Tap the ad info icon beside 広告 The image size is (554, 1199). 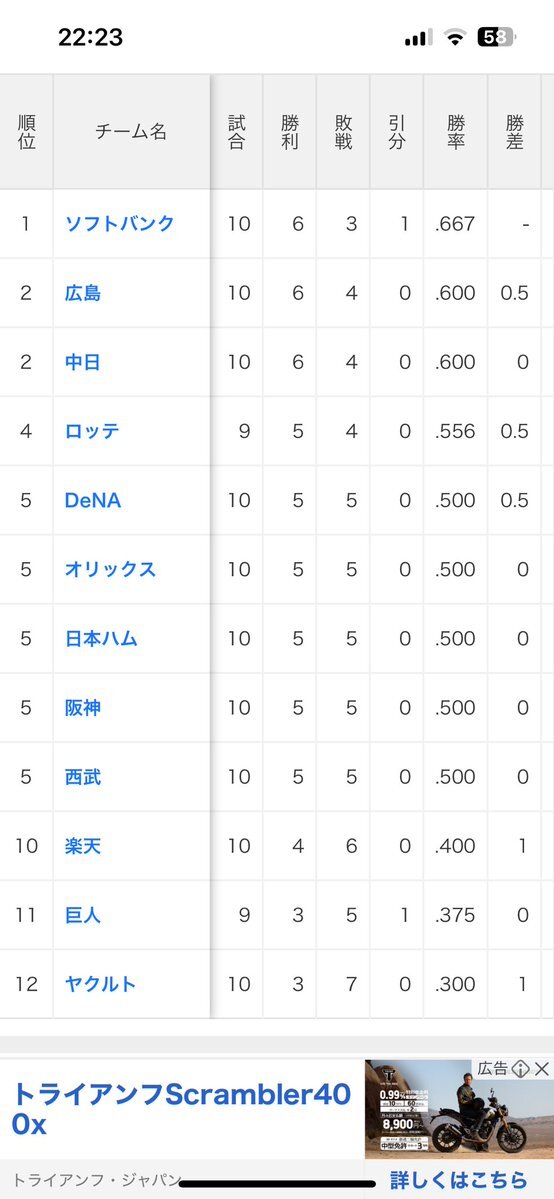pyautogui.click(x=522, y=1068)
